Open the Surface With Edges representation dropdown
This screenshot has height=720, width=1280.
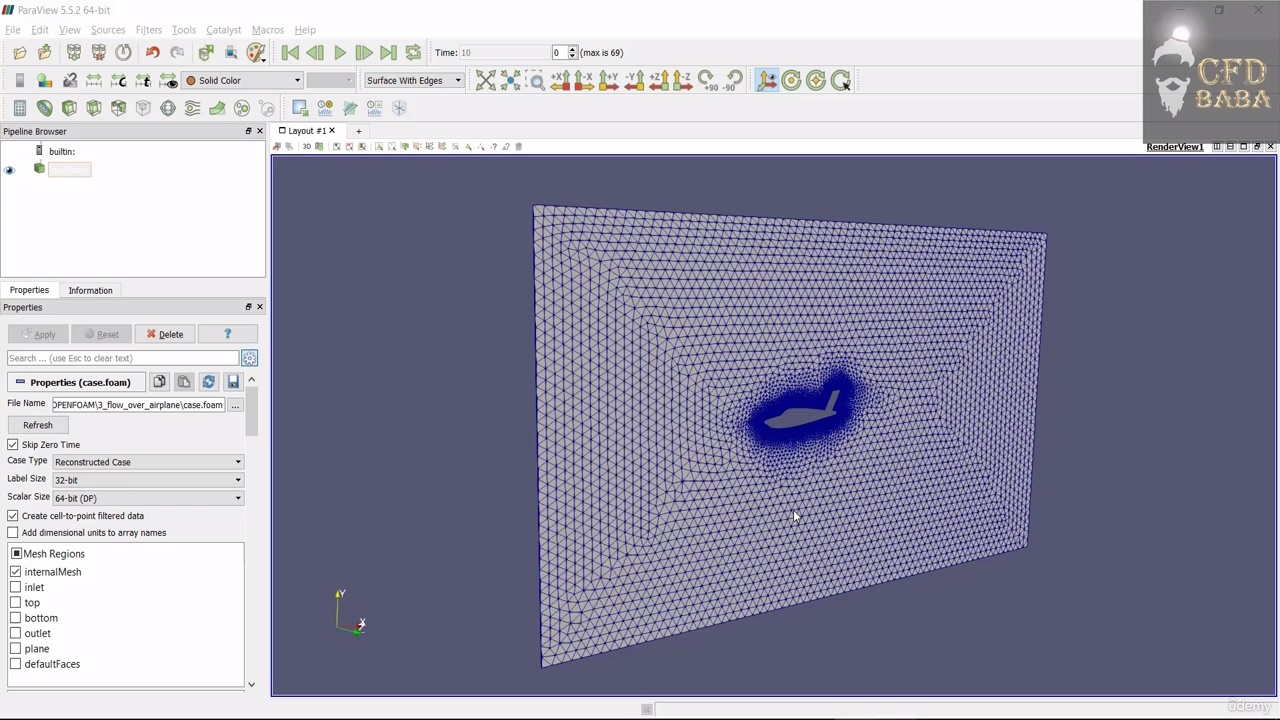(x=413, y=81)
